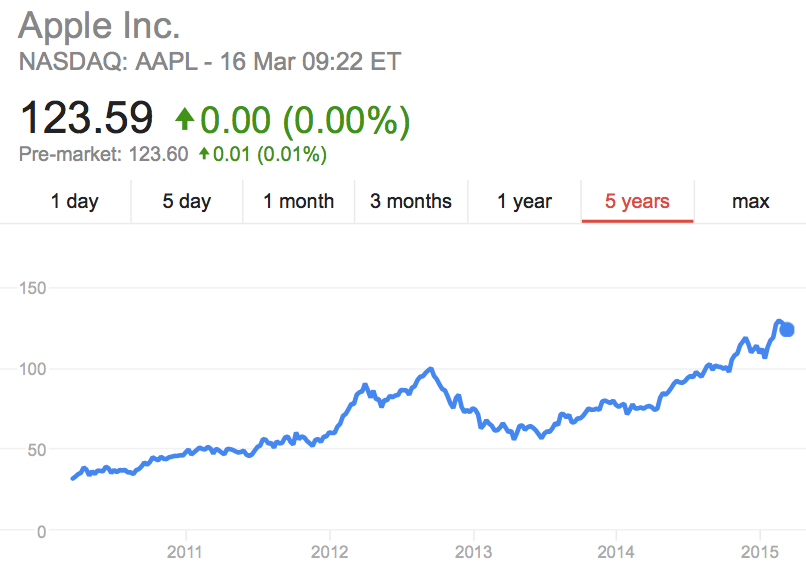Viewport: 806px width, 570px height.
Task: Click the blue dot ending the chart line
Action: click(786, 330)
